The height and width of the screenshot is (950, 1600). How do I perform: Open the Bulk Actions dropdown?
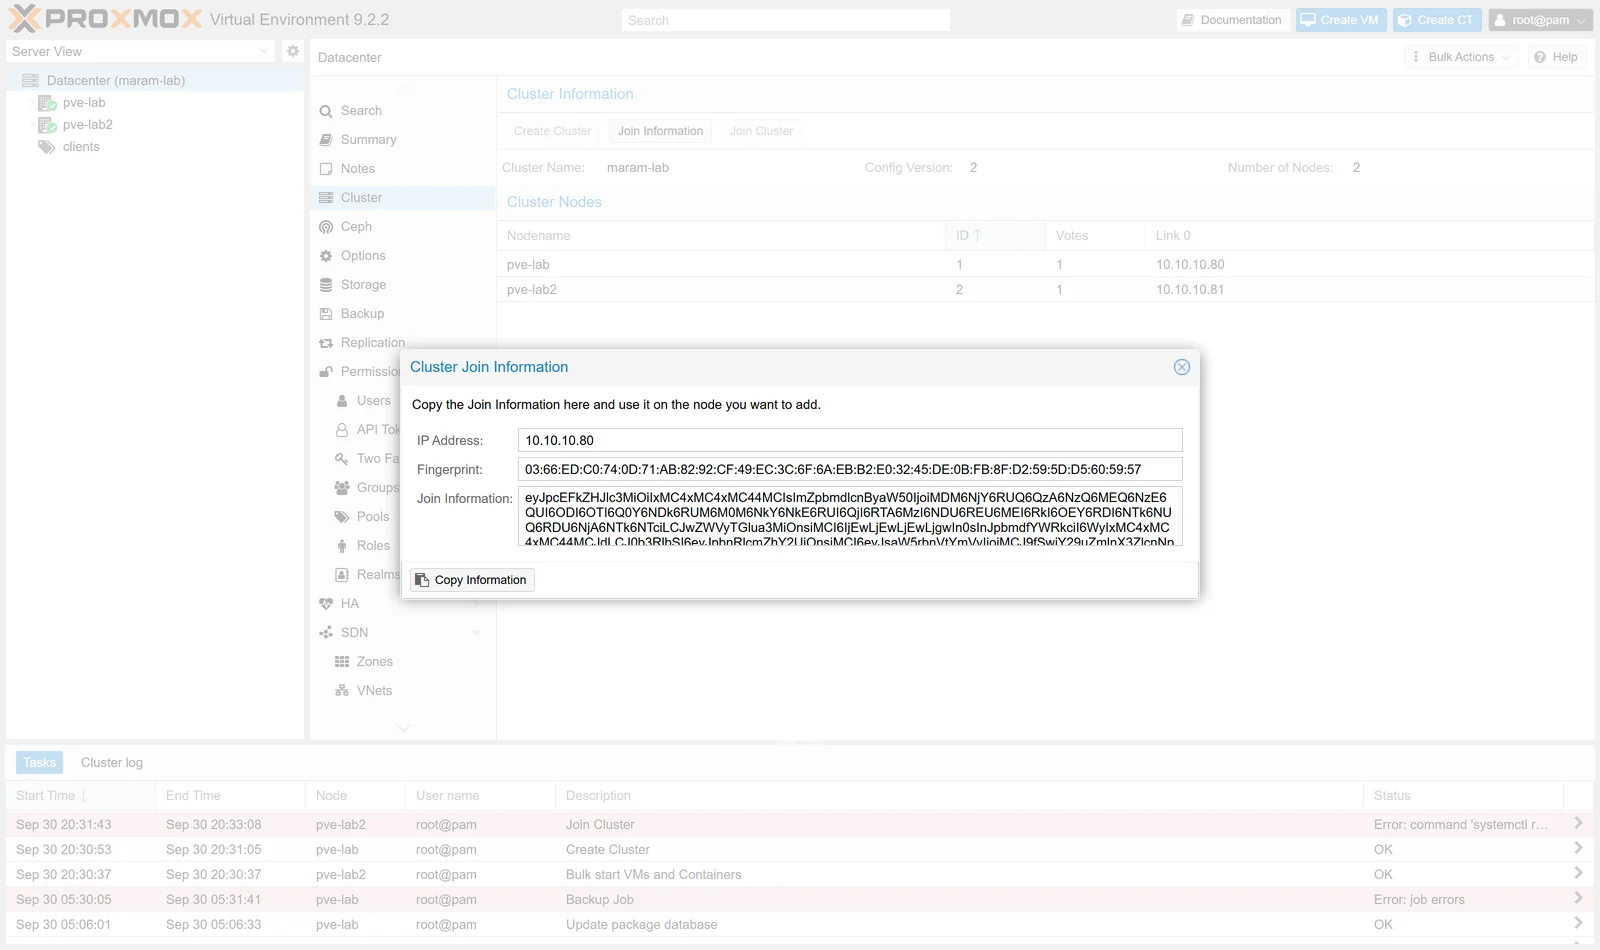[x=1461, y=57]
